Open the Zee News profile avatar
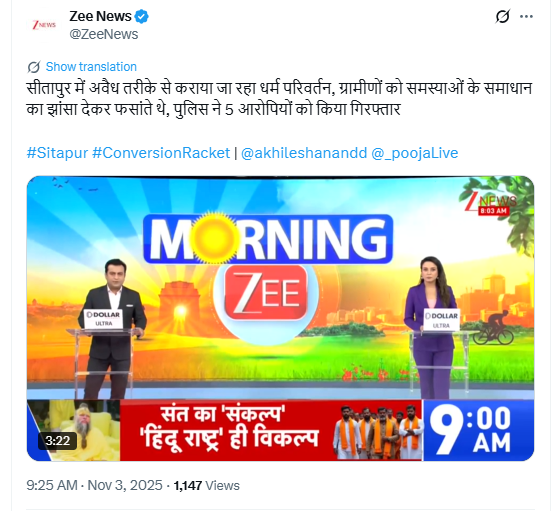Screen dimensions: 552x511 [x=44, y=25]
